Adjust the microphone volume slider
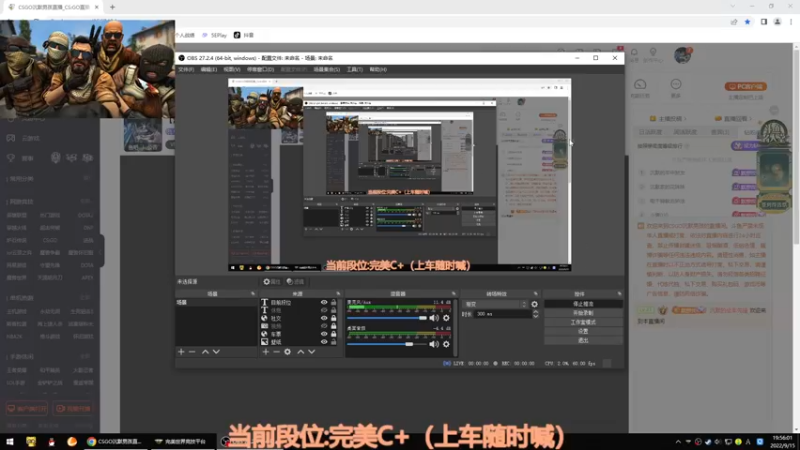800x450 pixels. [x=387, y=318]
